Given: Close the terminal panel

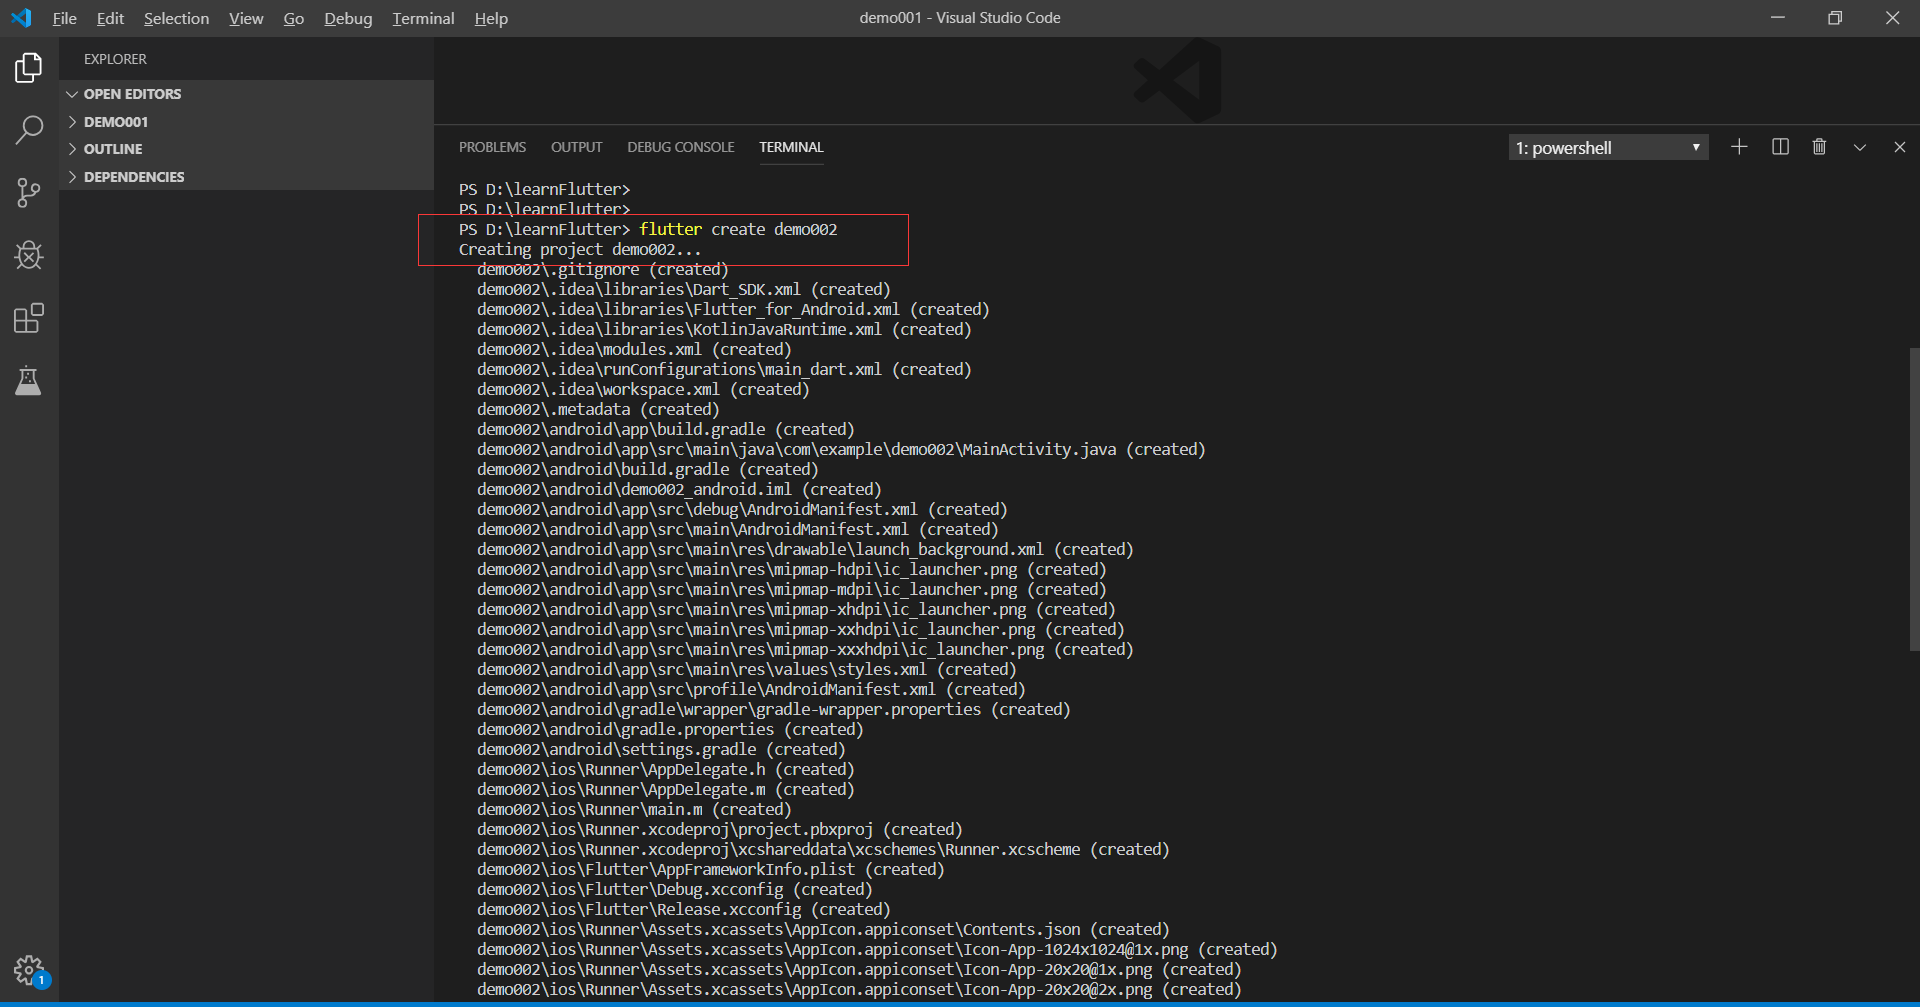Looking at the screenshot, I should point(1900,147).
